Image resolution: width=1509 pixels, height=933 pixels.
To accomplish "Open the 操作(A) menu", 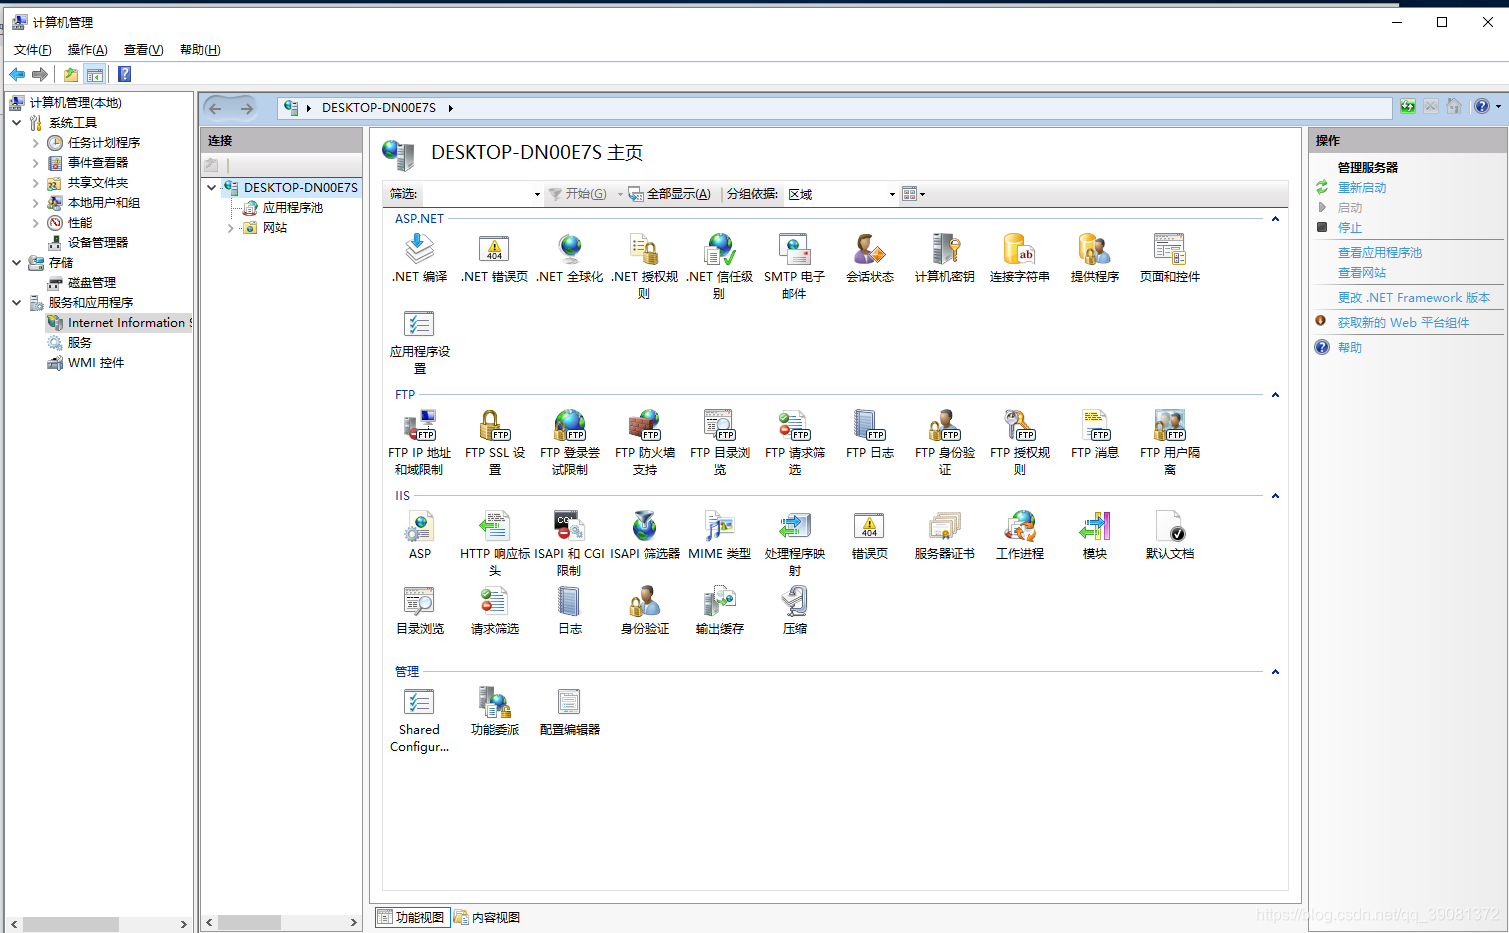I will pyautogui.click(x=87, y=50).
